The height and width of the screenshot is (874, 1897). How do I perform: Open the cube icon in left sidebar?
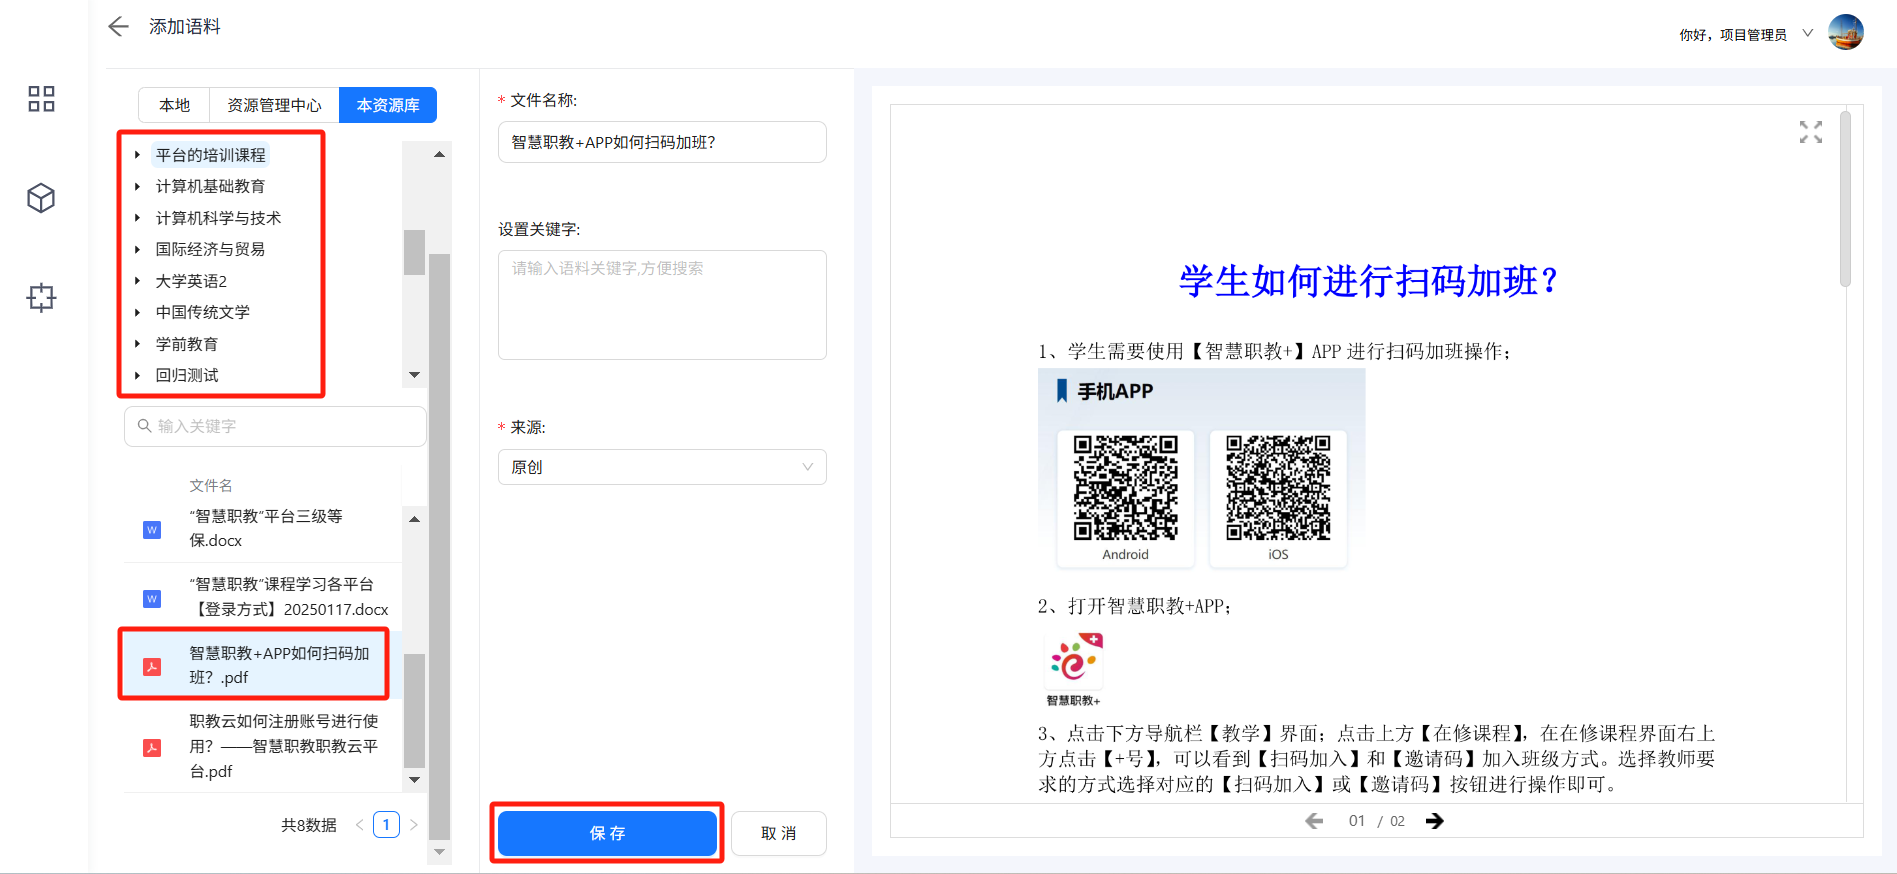[x=41, y=198]
